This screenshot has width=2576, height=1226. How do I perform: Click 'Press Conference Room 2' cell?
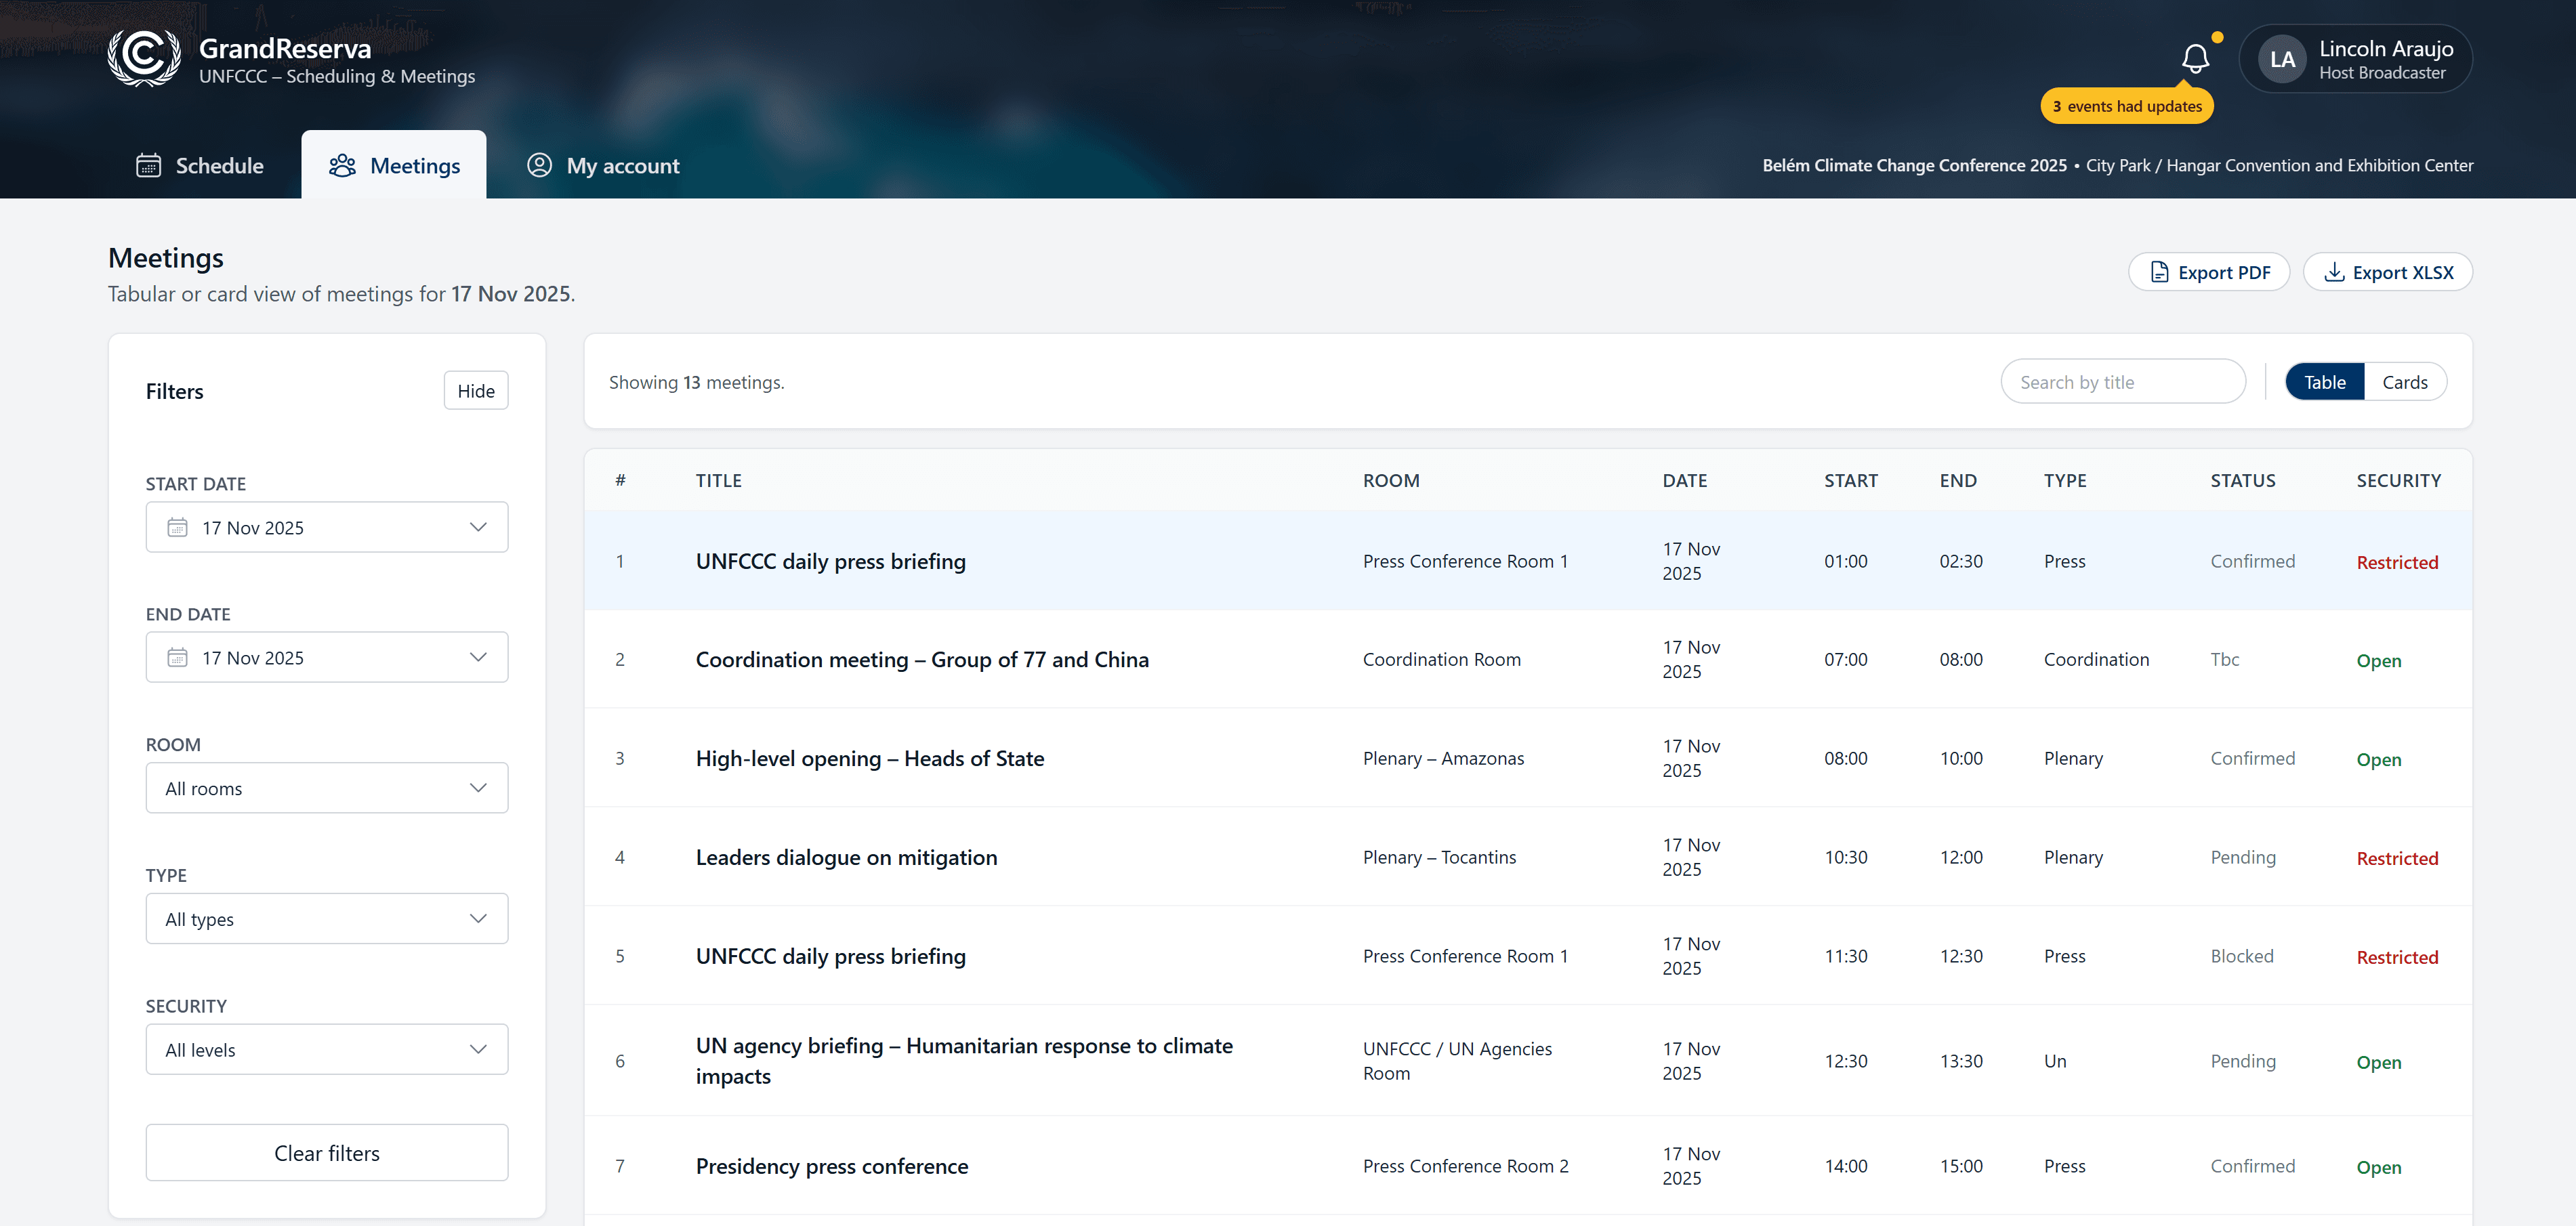[x=1465, y=1167]
